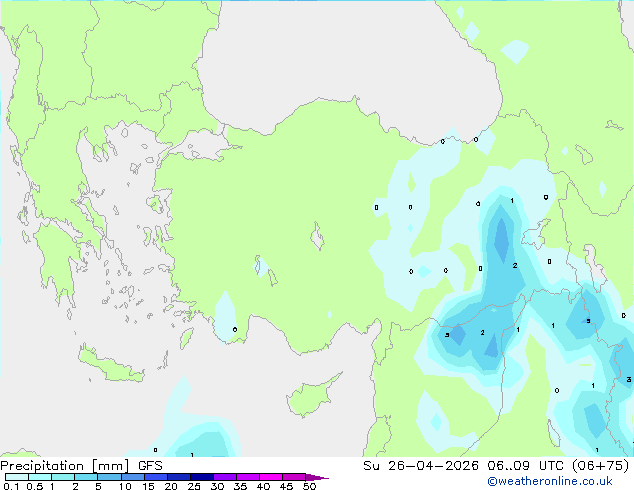The height and width of the screenshot is (490, 634).
Task: Select the legend swatch between 2 and 5
Action: pyautogui.click(x=86, y=477)
